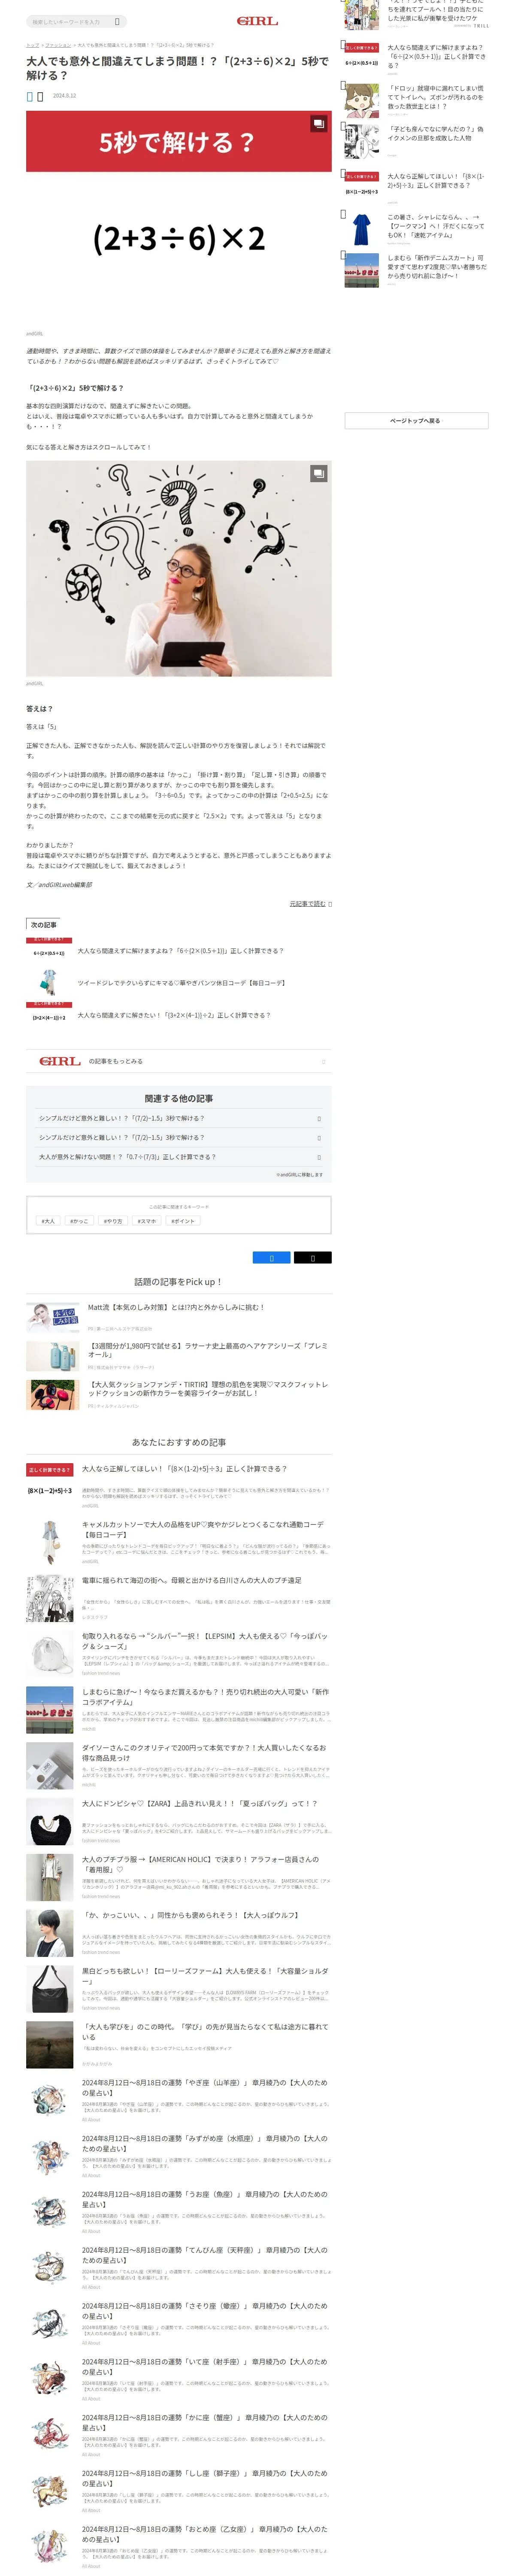Click the black X share button

(x=312, y=1257)
